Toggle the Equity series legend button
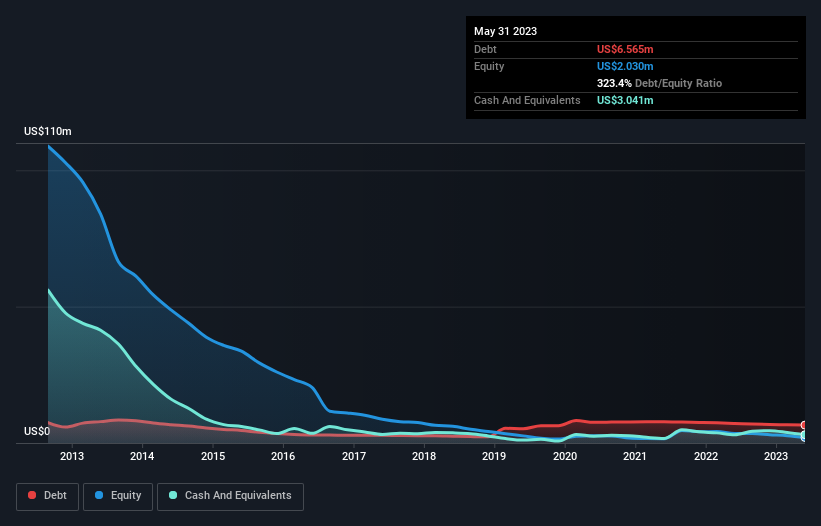821x526 pixels. coord(118,496)
